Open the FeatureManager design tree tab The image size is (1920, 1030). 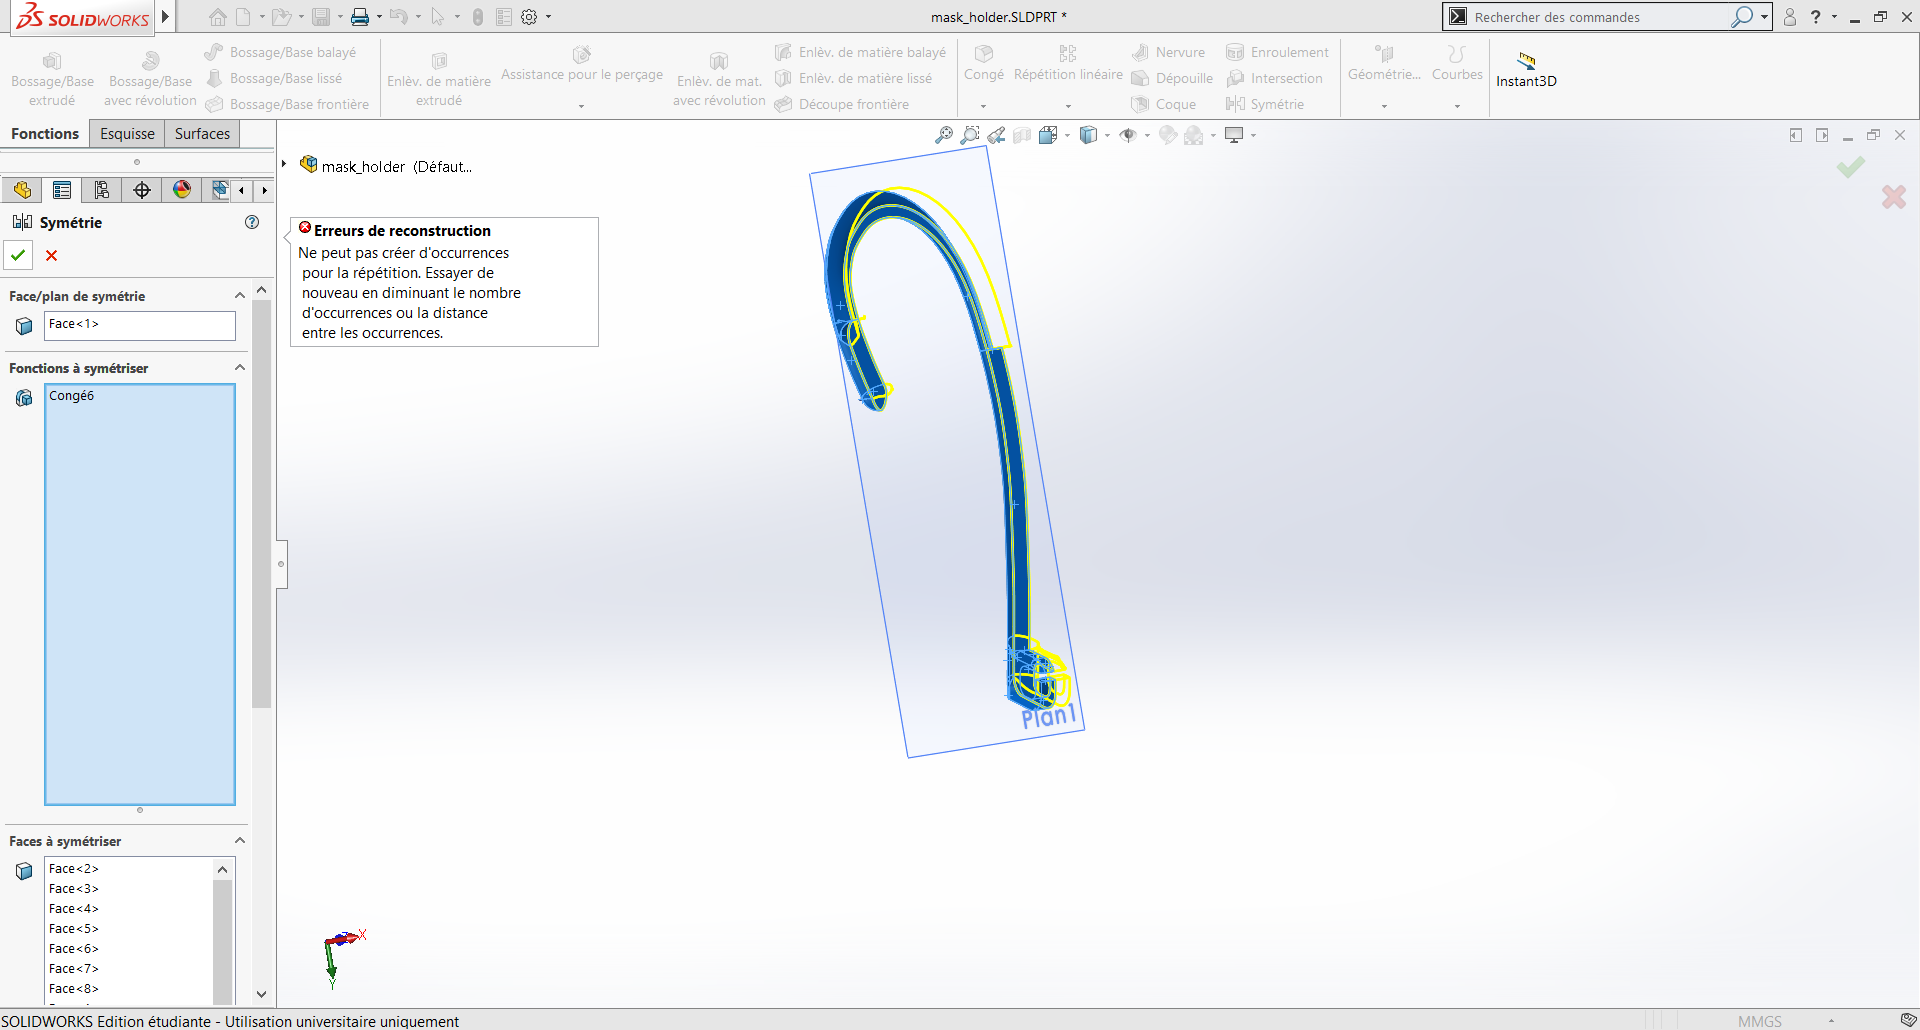coord(22,190)
